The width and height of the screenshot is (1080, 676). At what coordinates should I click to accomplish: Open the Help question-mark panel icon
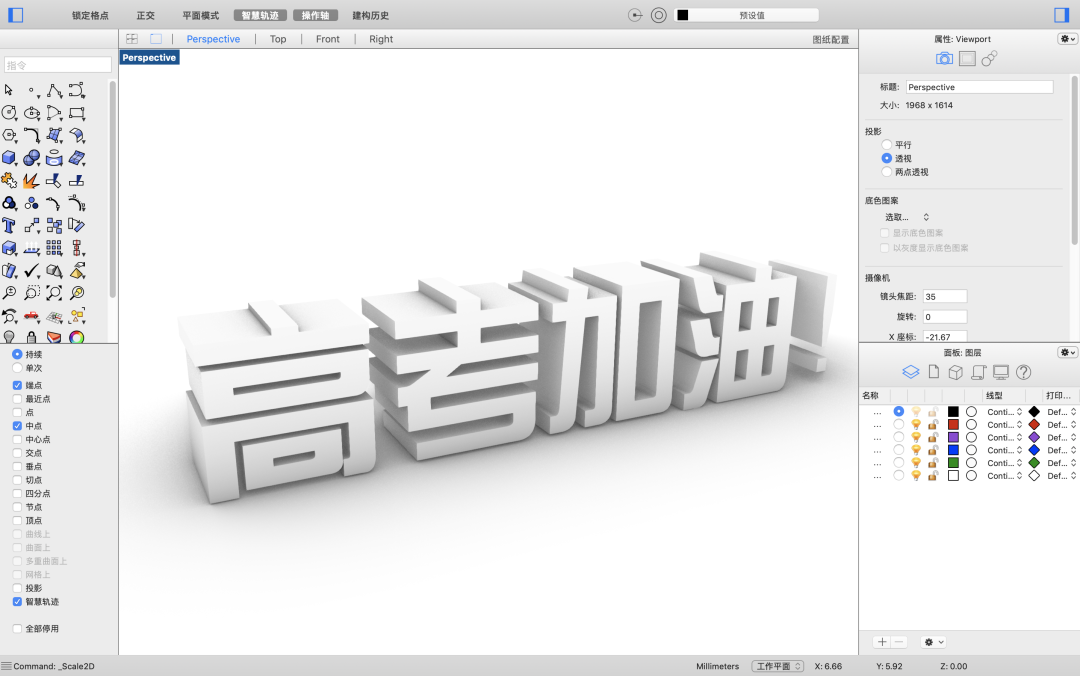tap(1023, 372)
